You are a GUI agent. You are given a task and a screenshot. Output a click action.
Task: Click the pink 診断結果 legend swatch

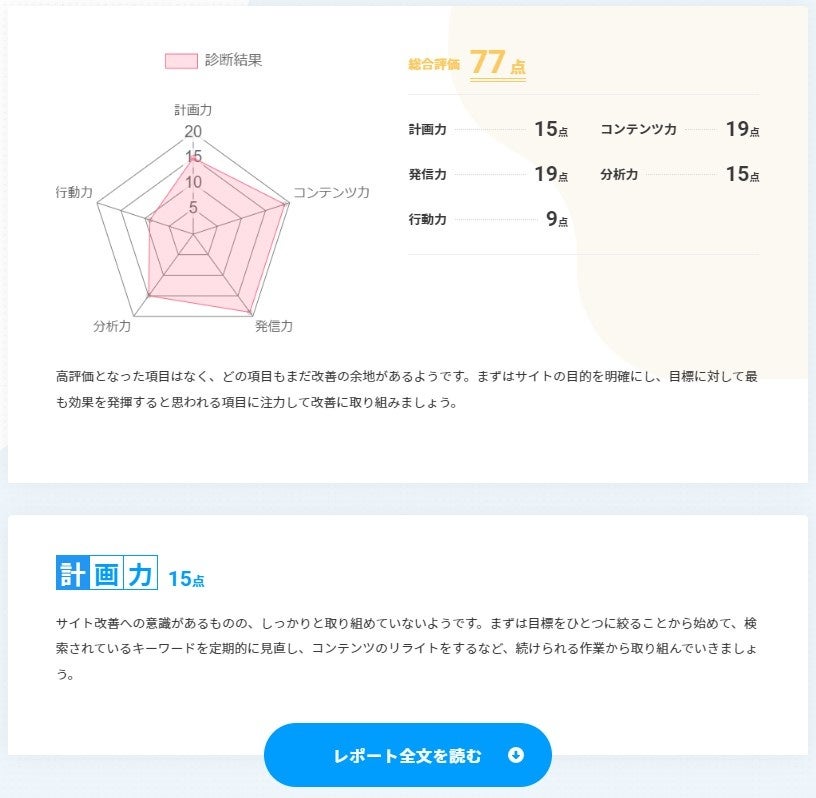click(x=181, y=61)
